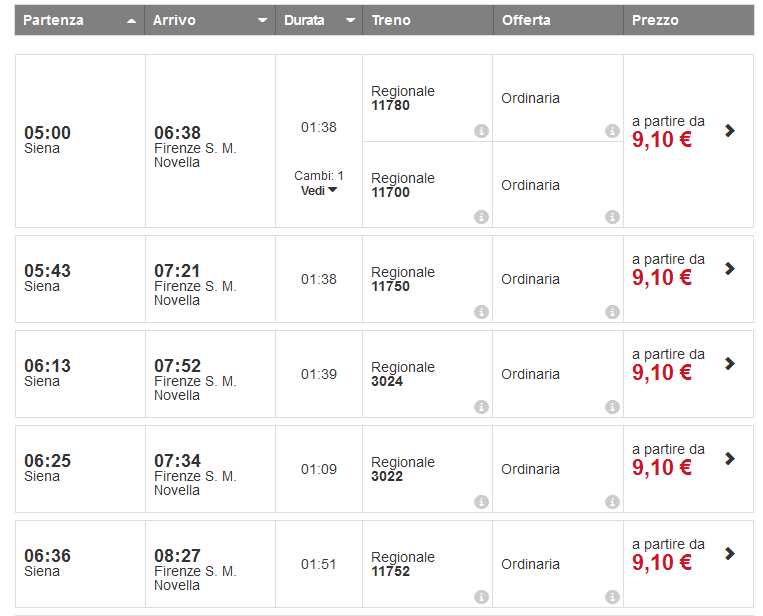763x616 pixels.
Task: Sort results by Partenza column
Action: 80,20
